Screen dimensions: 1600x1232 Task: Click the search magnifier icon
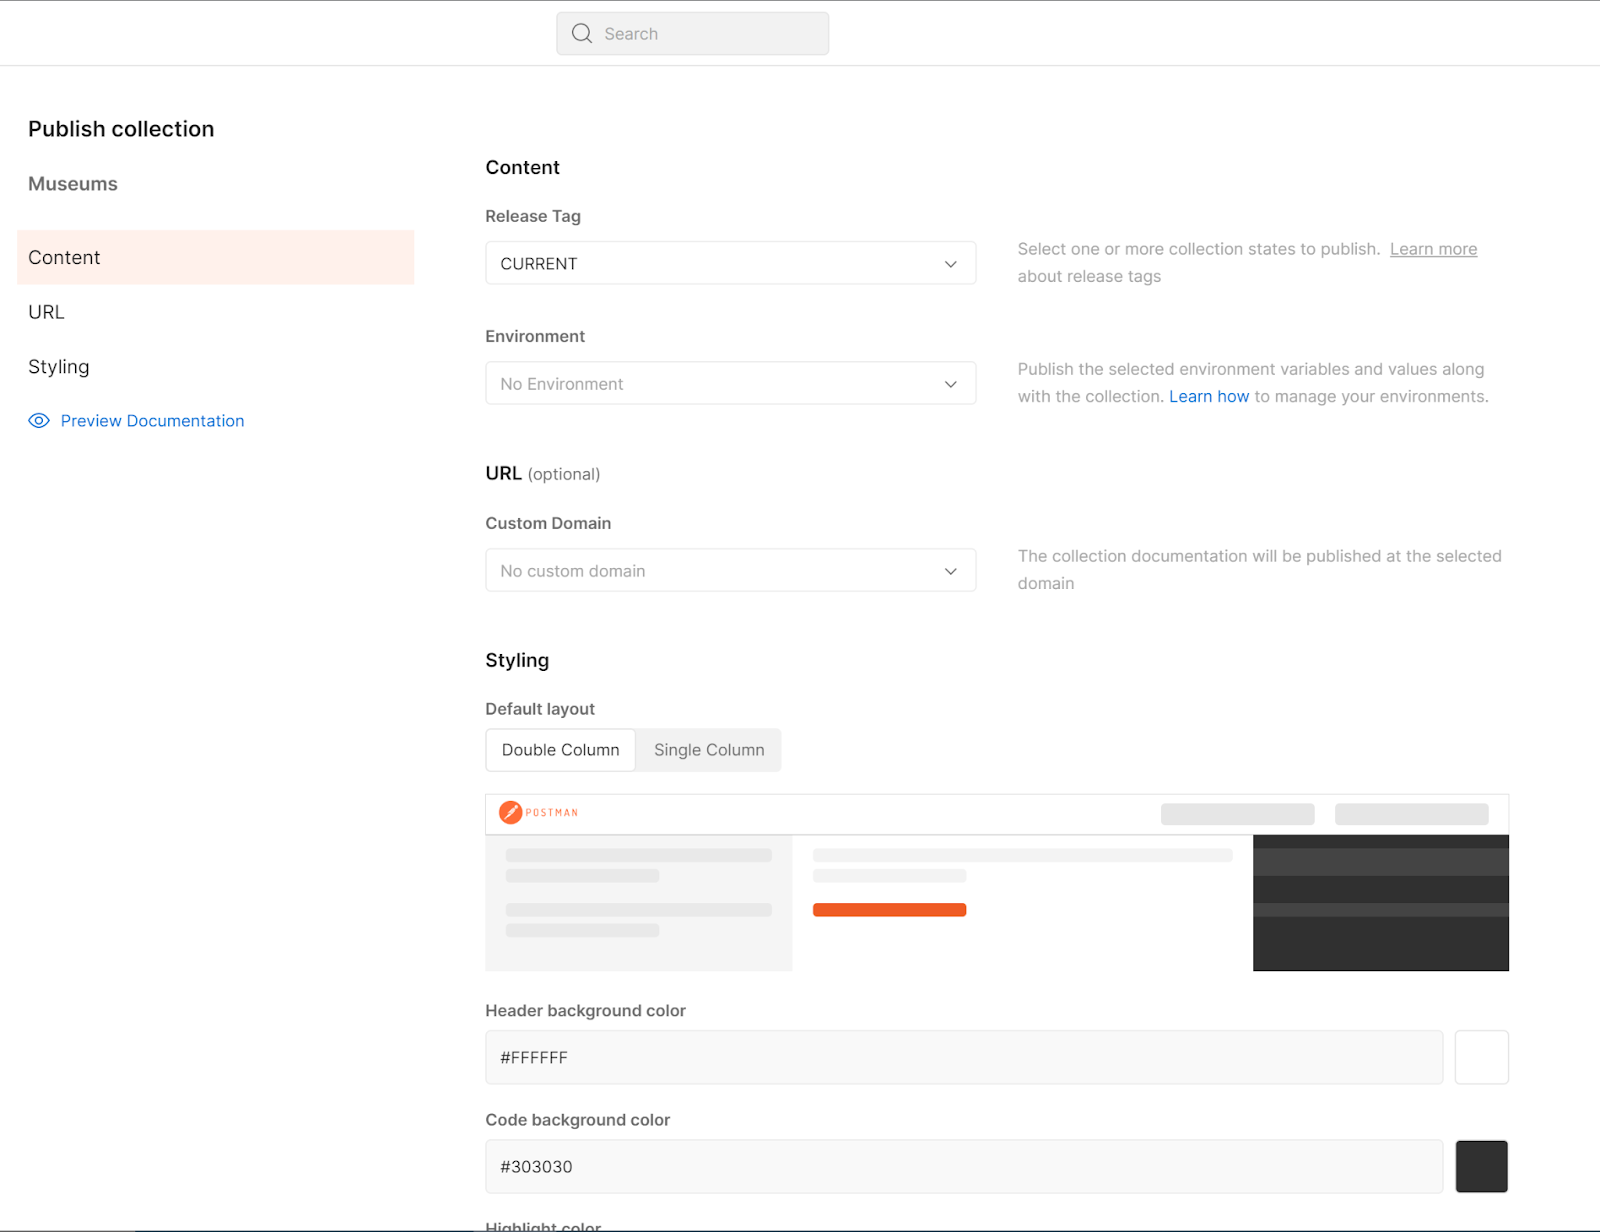(x=581, y=33)
